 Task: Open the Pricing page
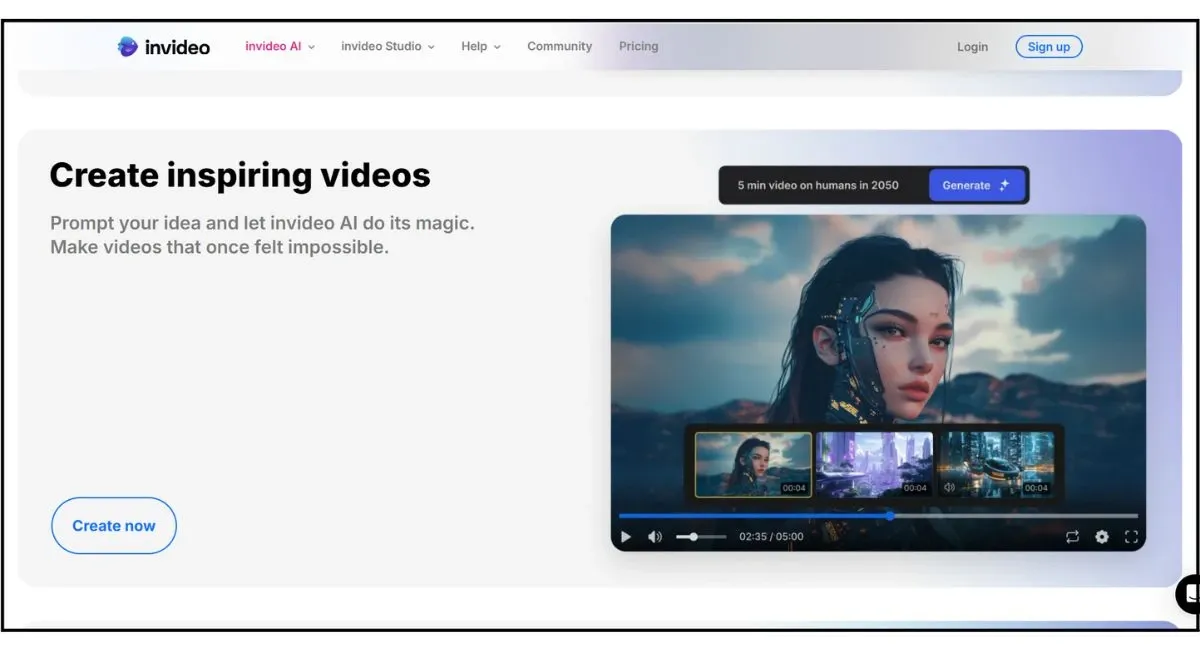[x=638, y=46]
